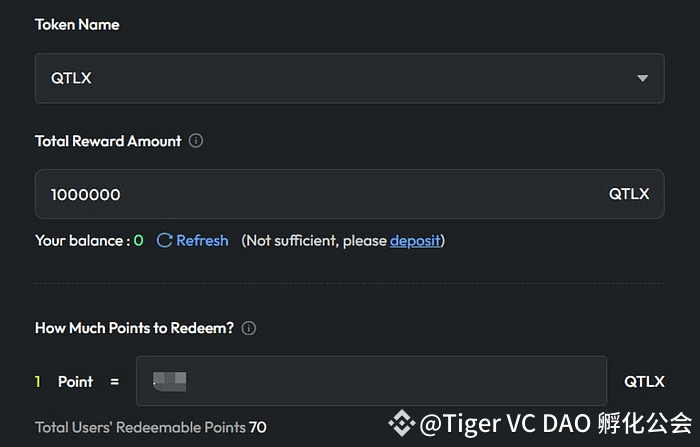This screenshot has height=447, width=700.
Task: Click the QTLX suffix inside the reward field
Action: [629, 194]
